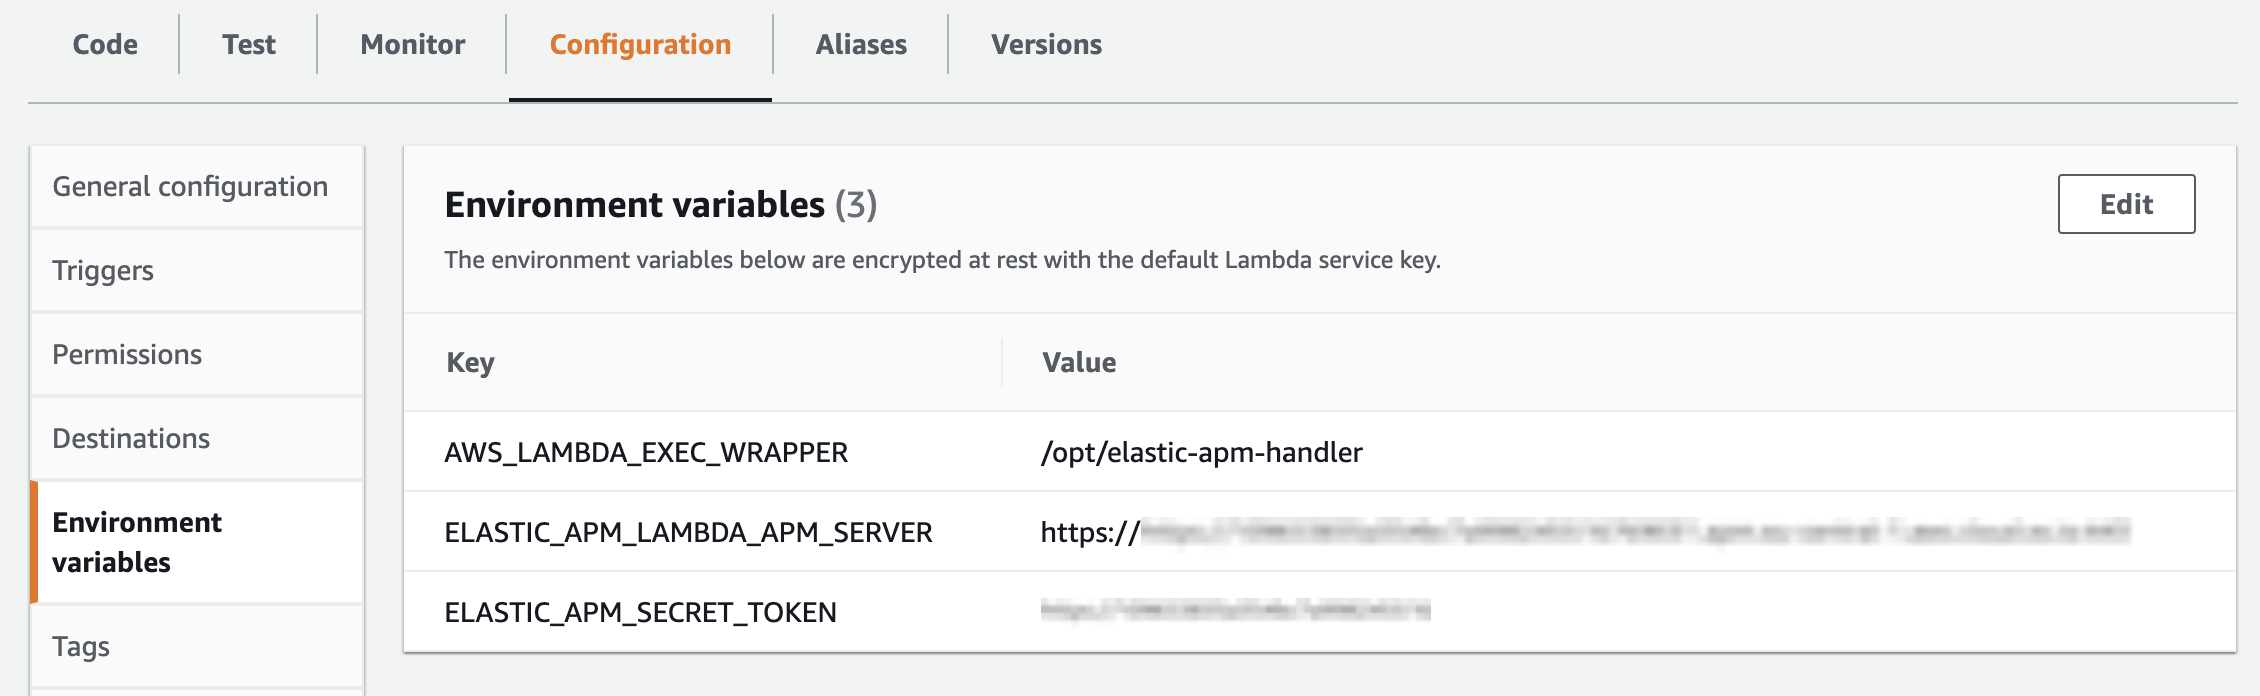Open the Code tab

(103, 44)
